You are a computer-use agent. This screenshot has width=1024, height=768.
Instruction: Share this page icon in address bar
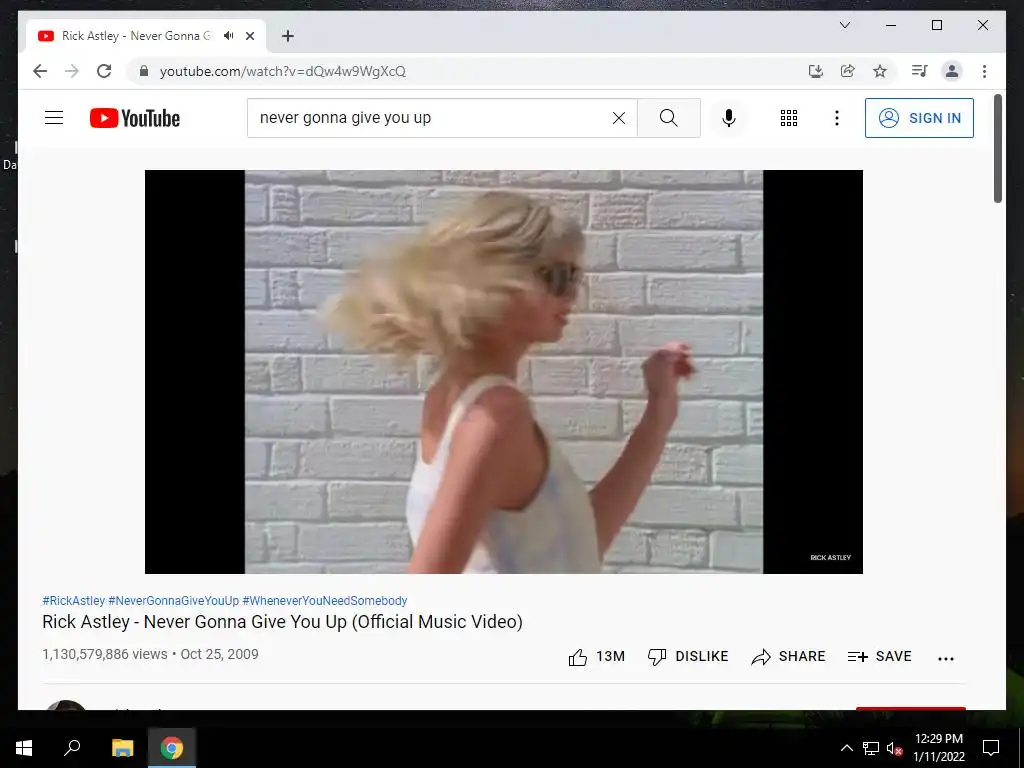tap(848, 71)
